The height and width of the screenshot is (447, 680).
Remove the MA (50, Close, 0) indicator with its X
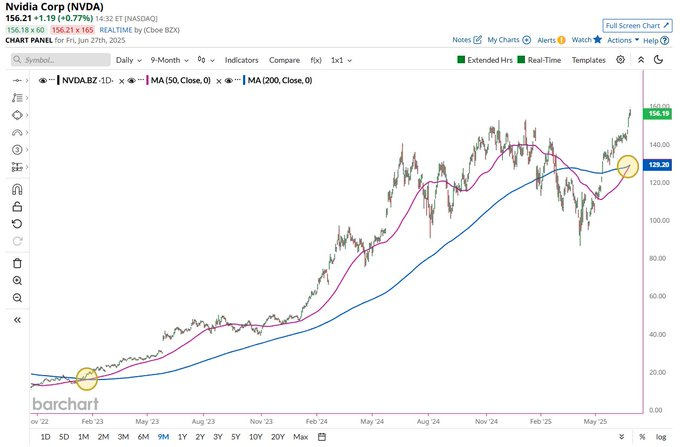[219, 81]
